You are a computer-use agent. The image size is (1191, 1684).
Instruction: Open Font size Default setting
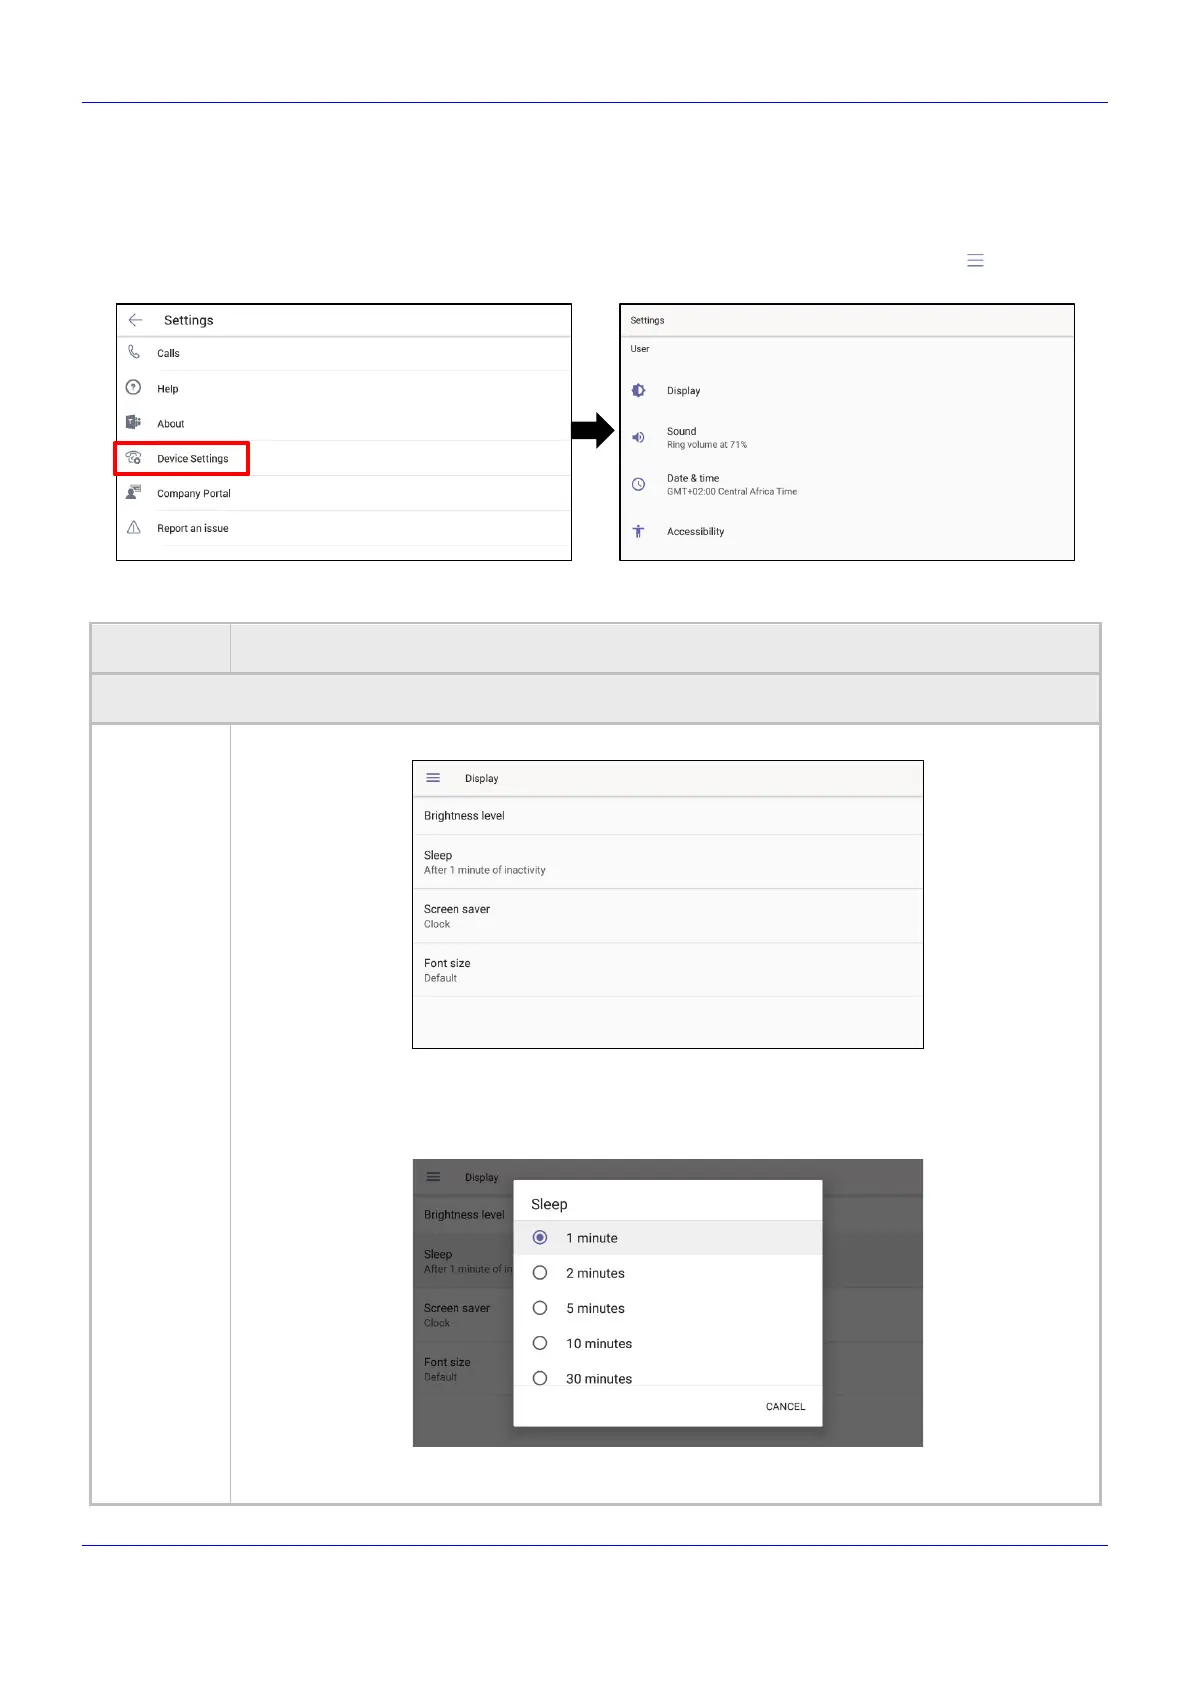pos(668,970)
